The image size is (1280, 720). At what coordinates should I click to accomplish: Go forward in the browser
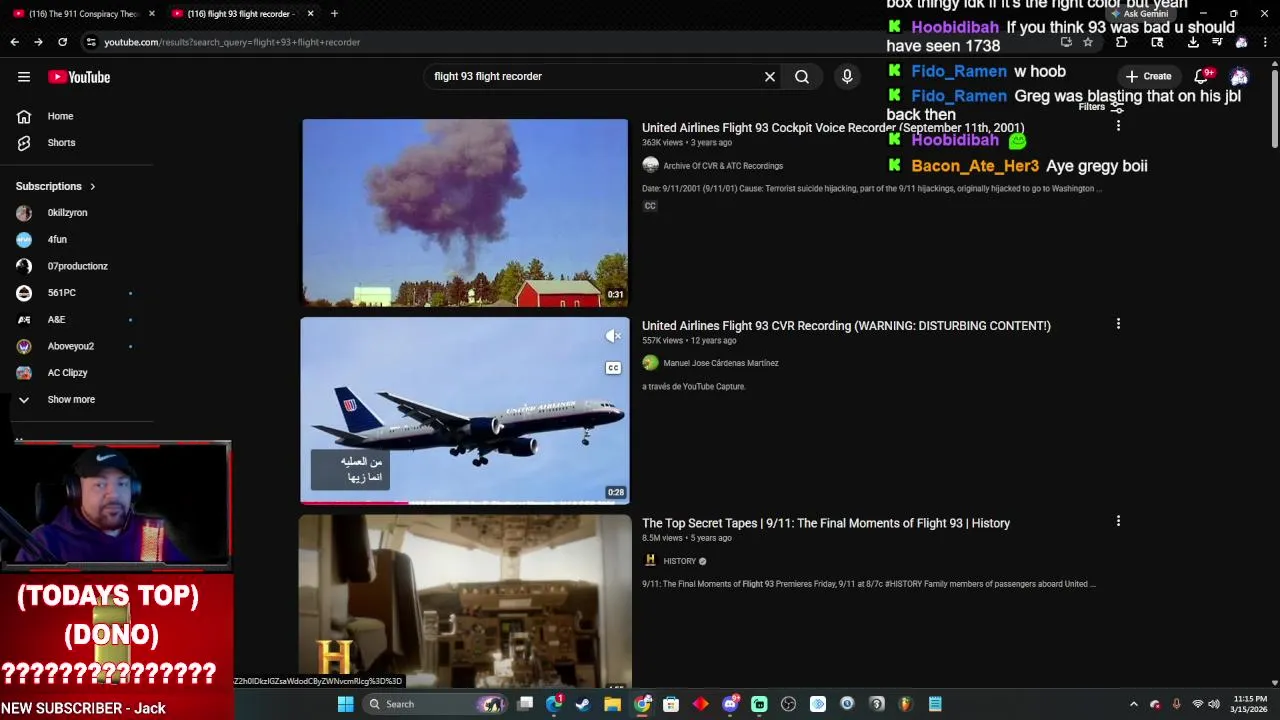[38, 42]
